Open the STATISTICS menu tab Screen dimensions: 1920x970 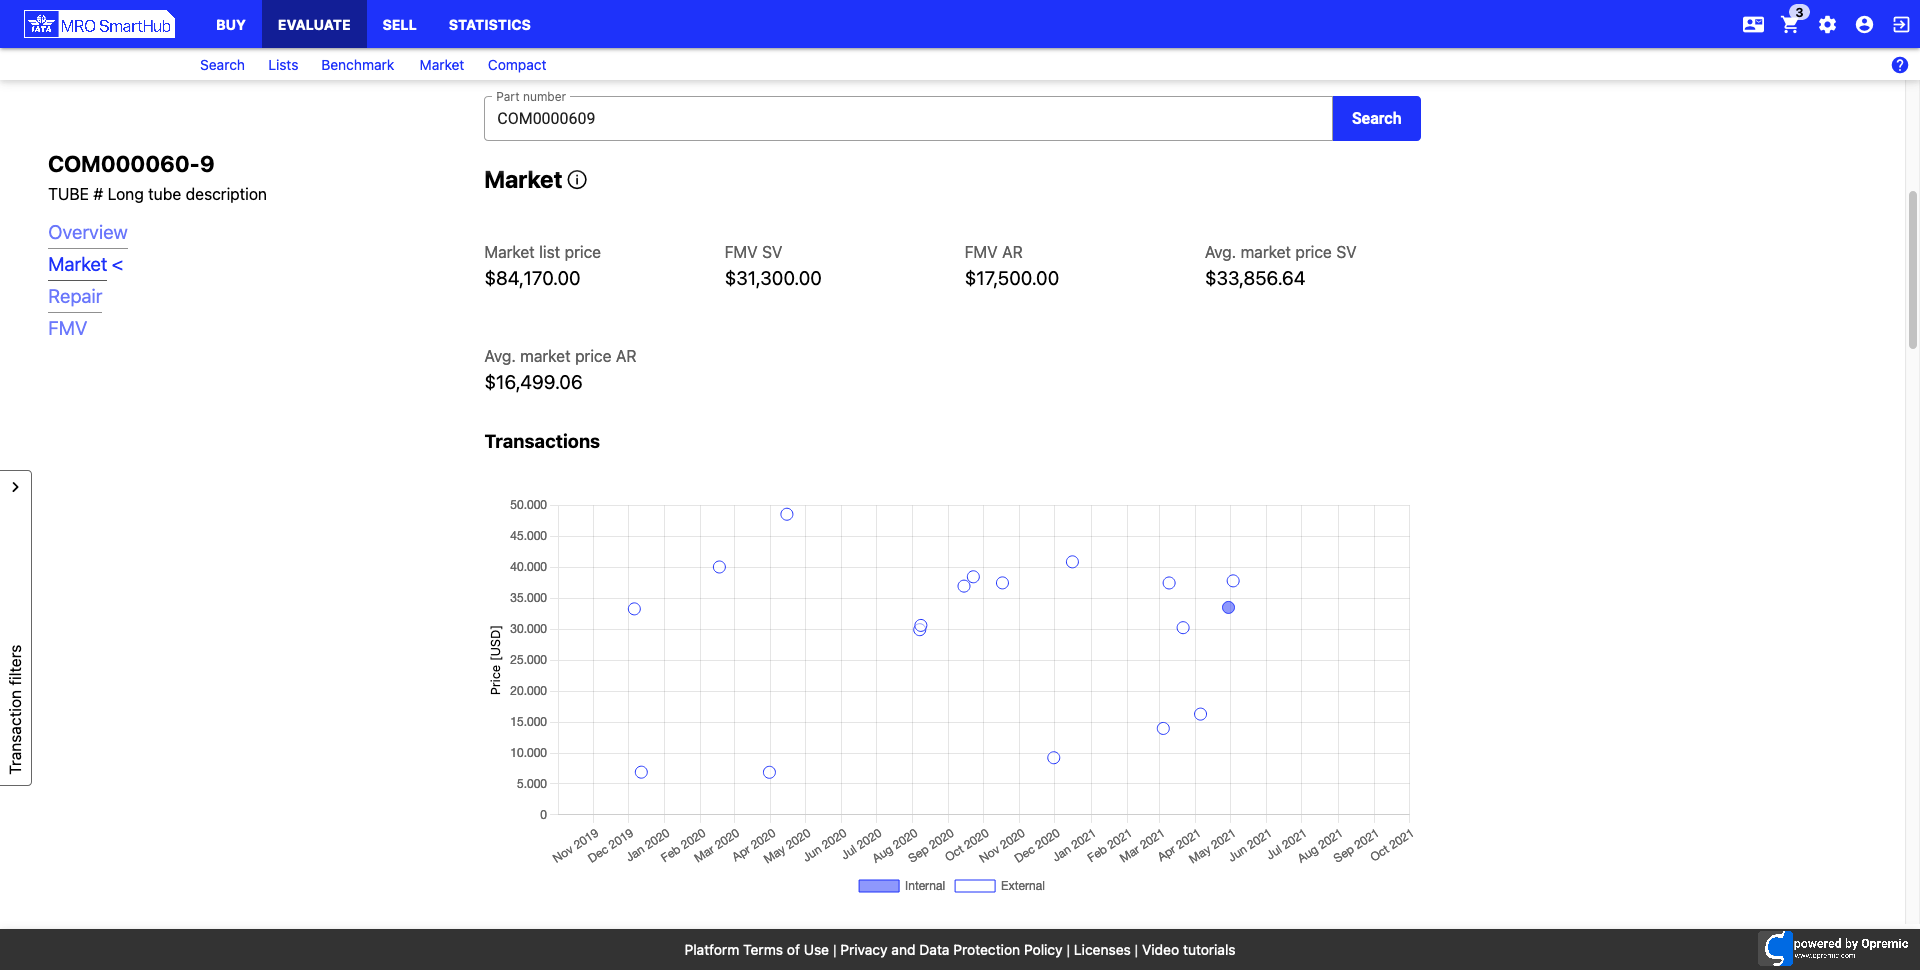point(489,25)
